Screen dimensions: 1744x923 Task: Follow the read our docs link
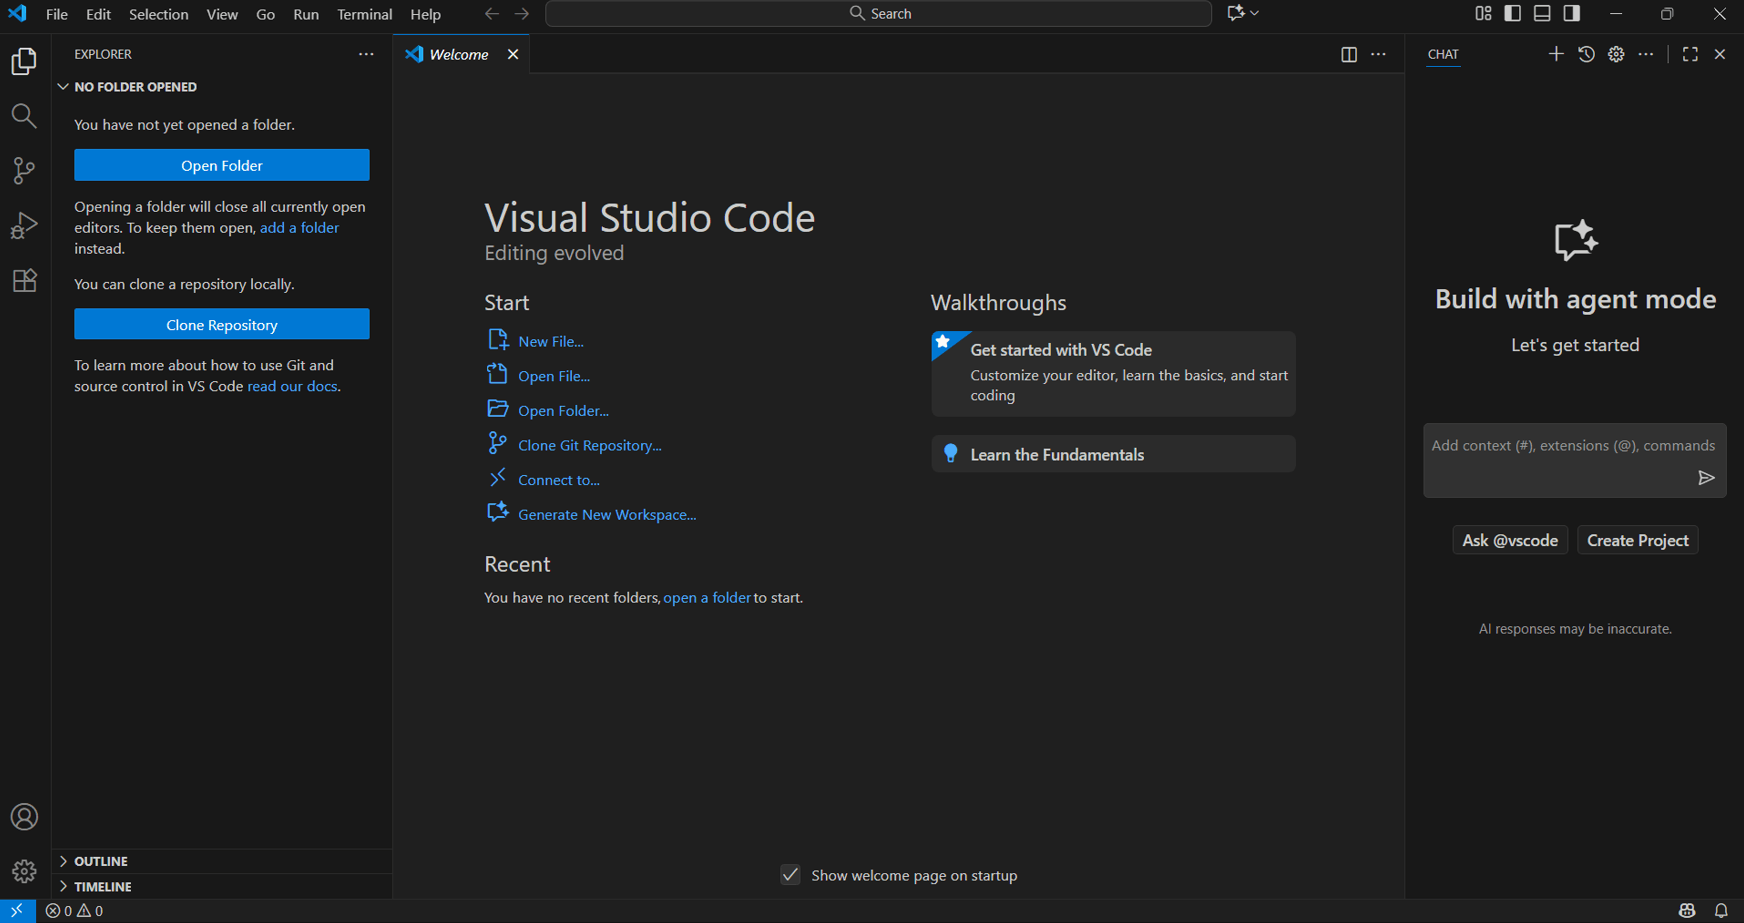[x=292, y=386]
